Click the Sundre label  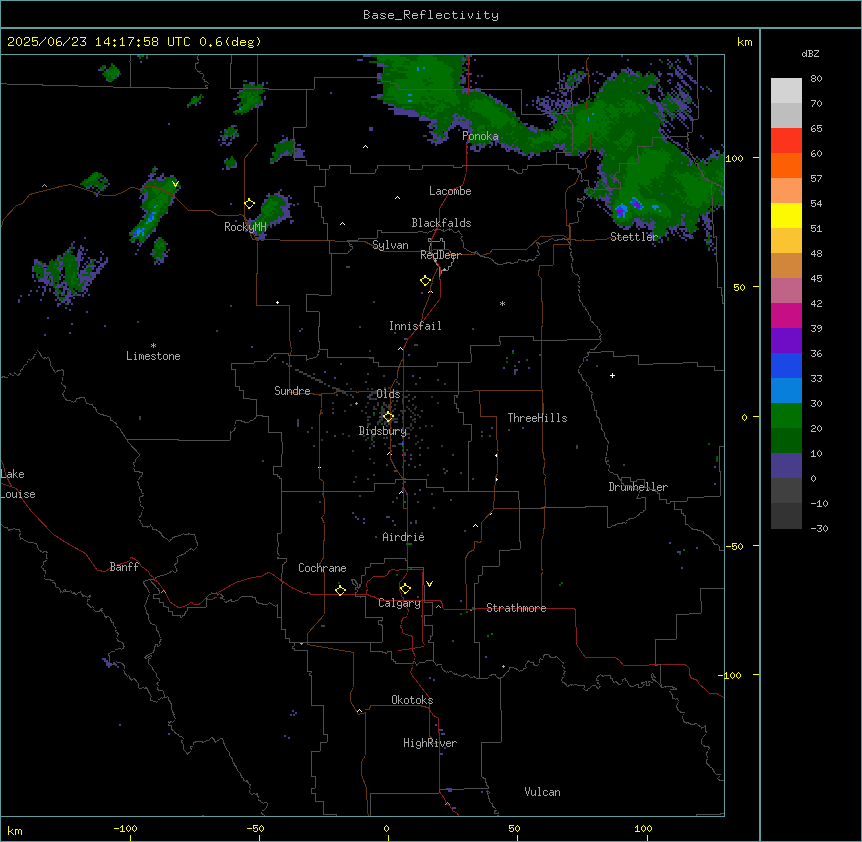click(x=292, y=391)
